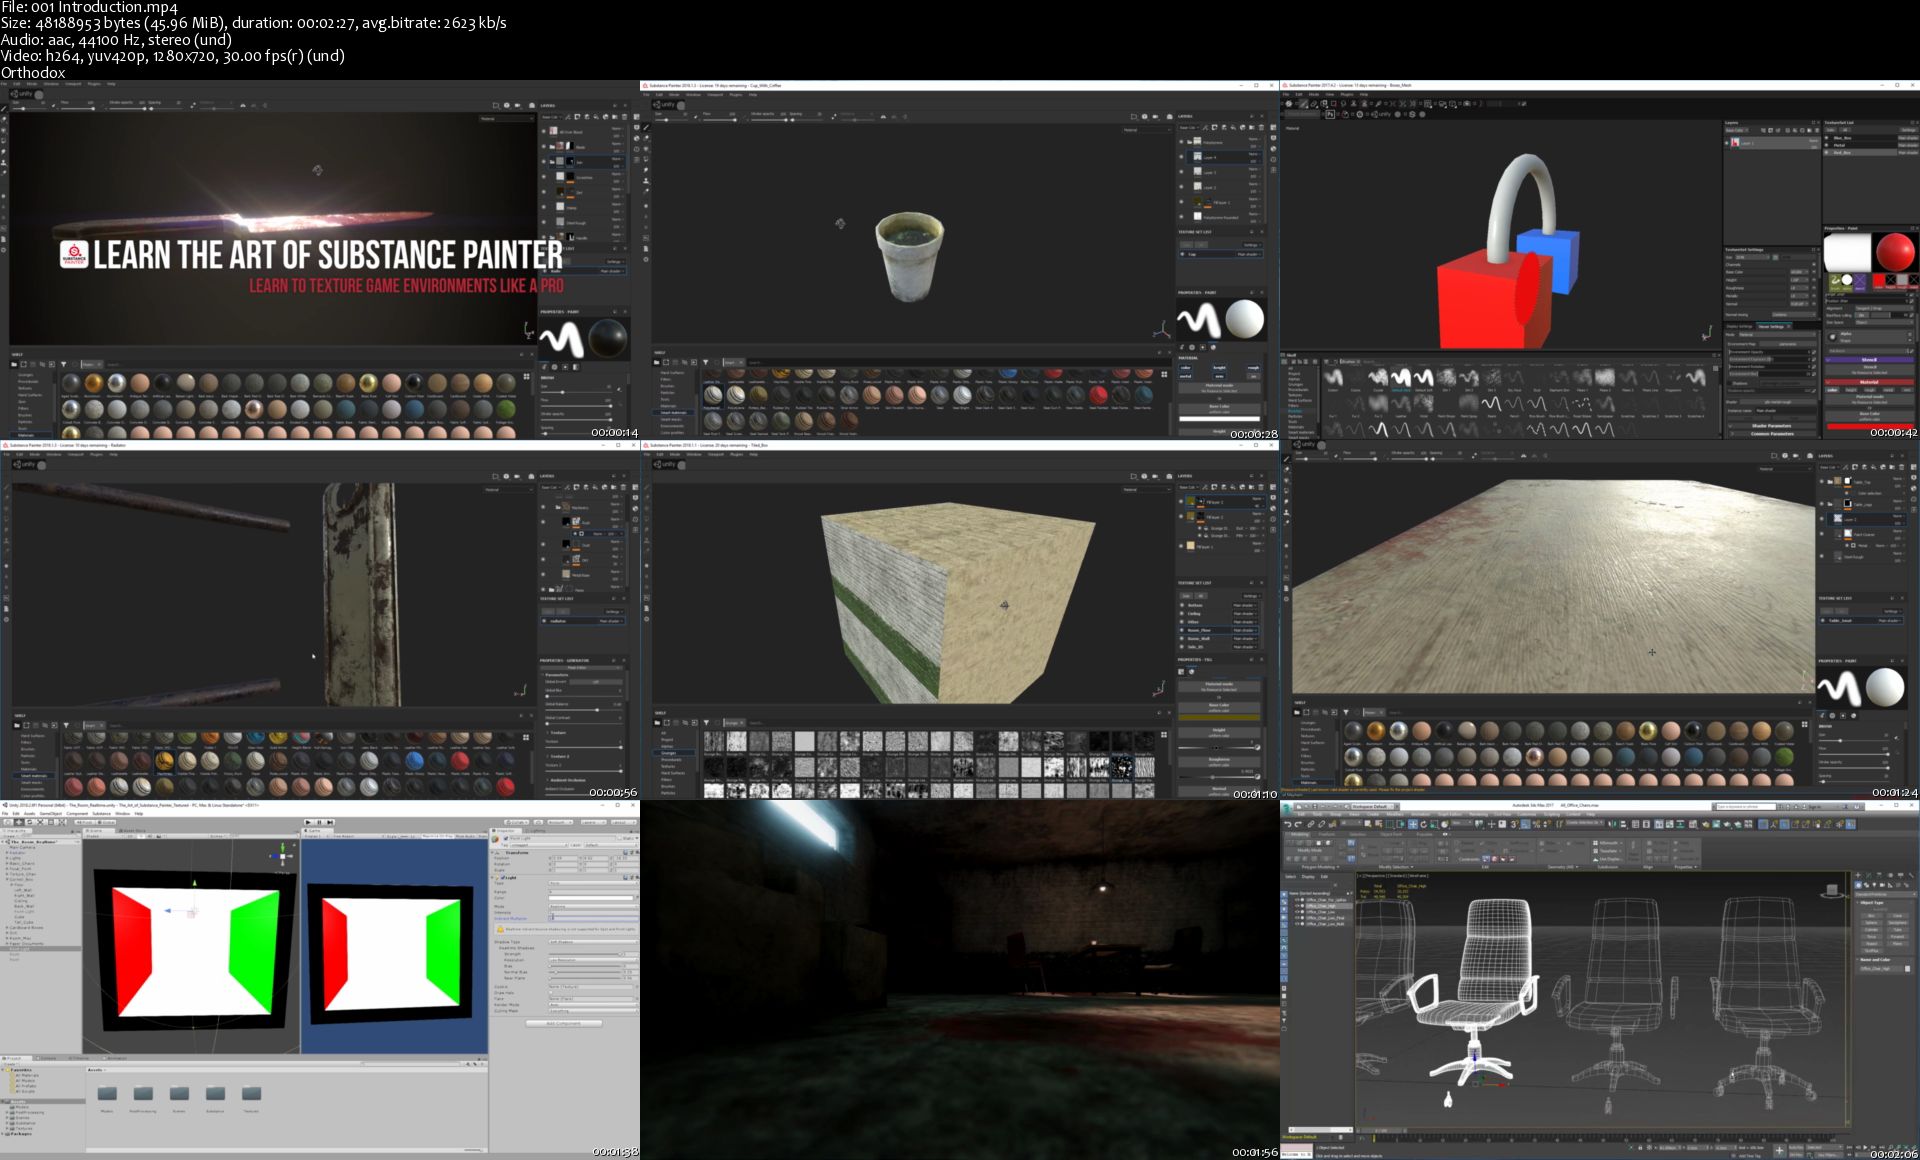The image size is (1920, 1160).
Task: Select Unity Rotate tool
Action: [x=29, y=822]
